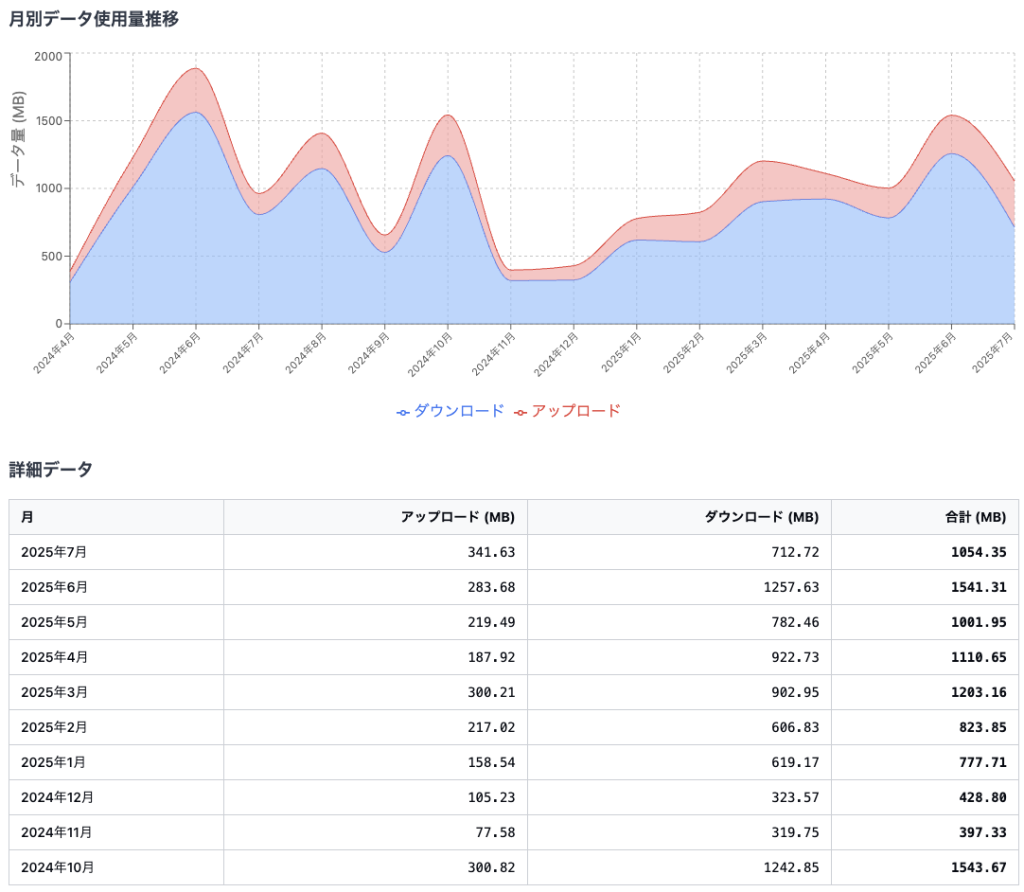Click the 月 column header
This screenshot has width=1024, height=892.
click(27, 517)
